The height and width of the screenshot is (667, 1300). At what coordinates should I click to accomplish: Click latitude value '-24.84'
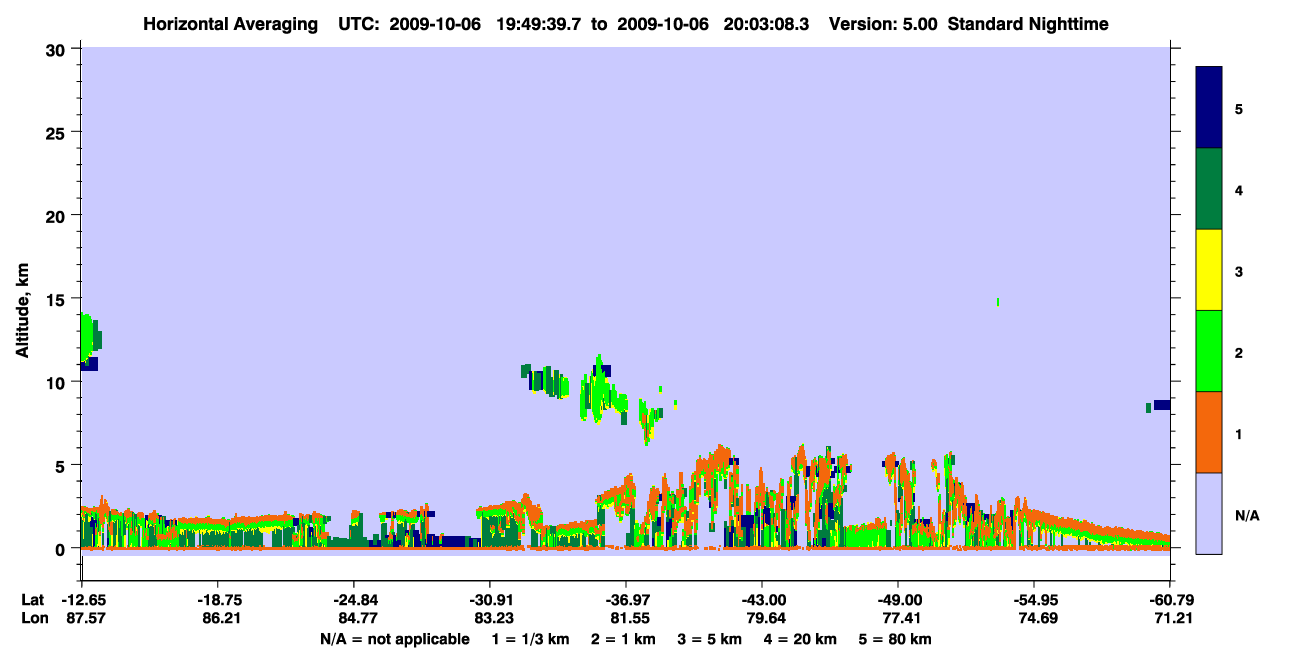pyautogui.click(x=354, y=600)
